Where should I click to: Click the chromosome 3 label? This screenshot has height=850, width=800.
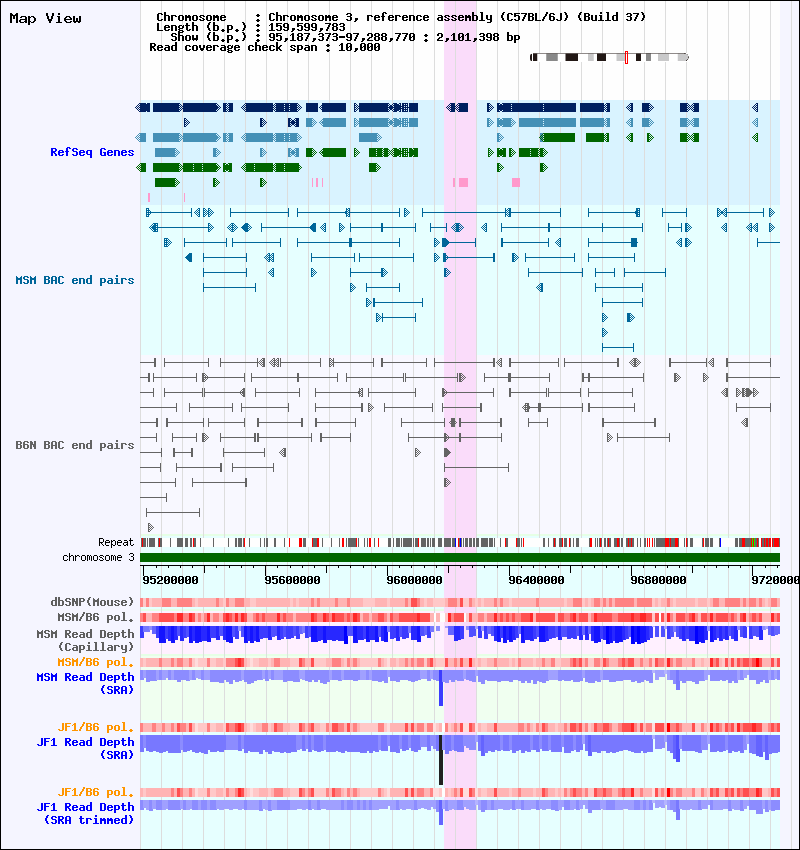point(98,557)
